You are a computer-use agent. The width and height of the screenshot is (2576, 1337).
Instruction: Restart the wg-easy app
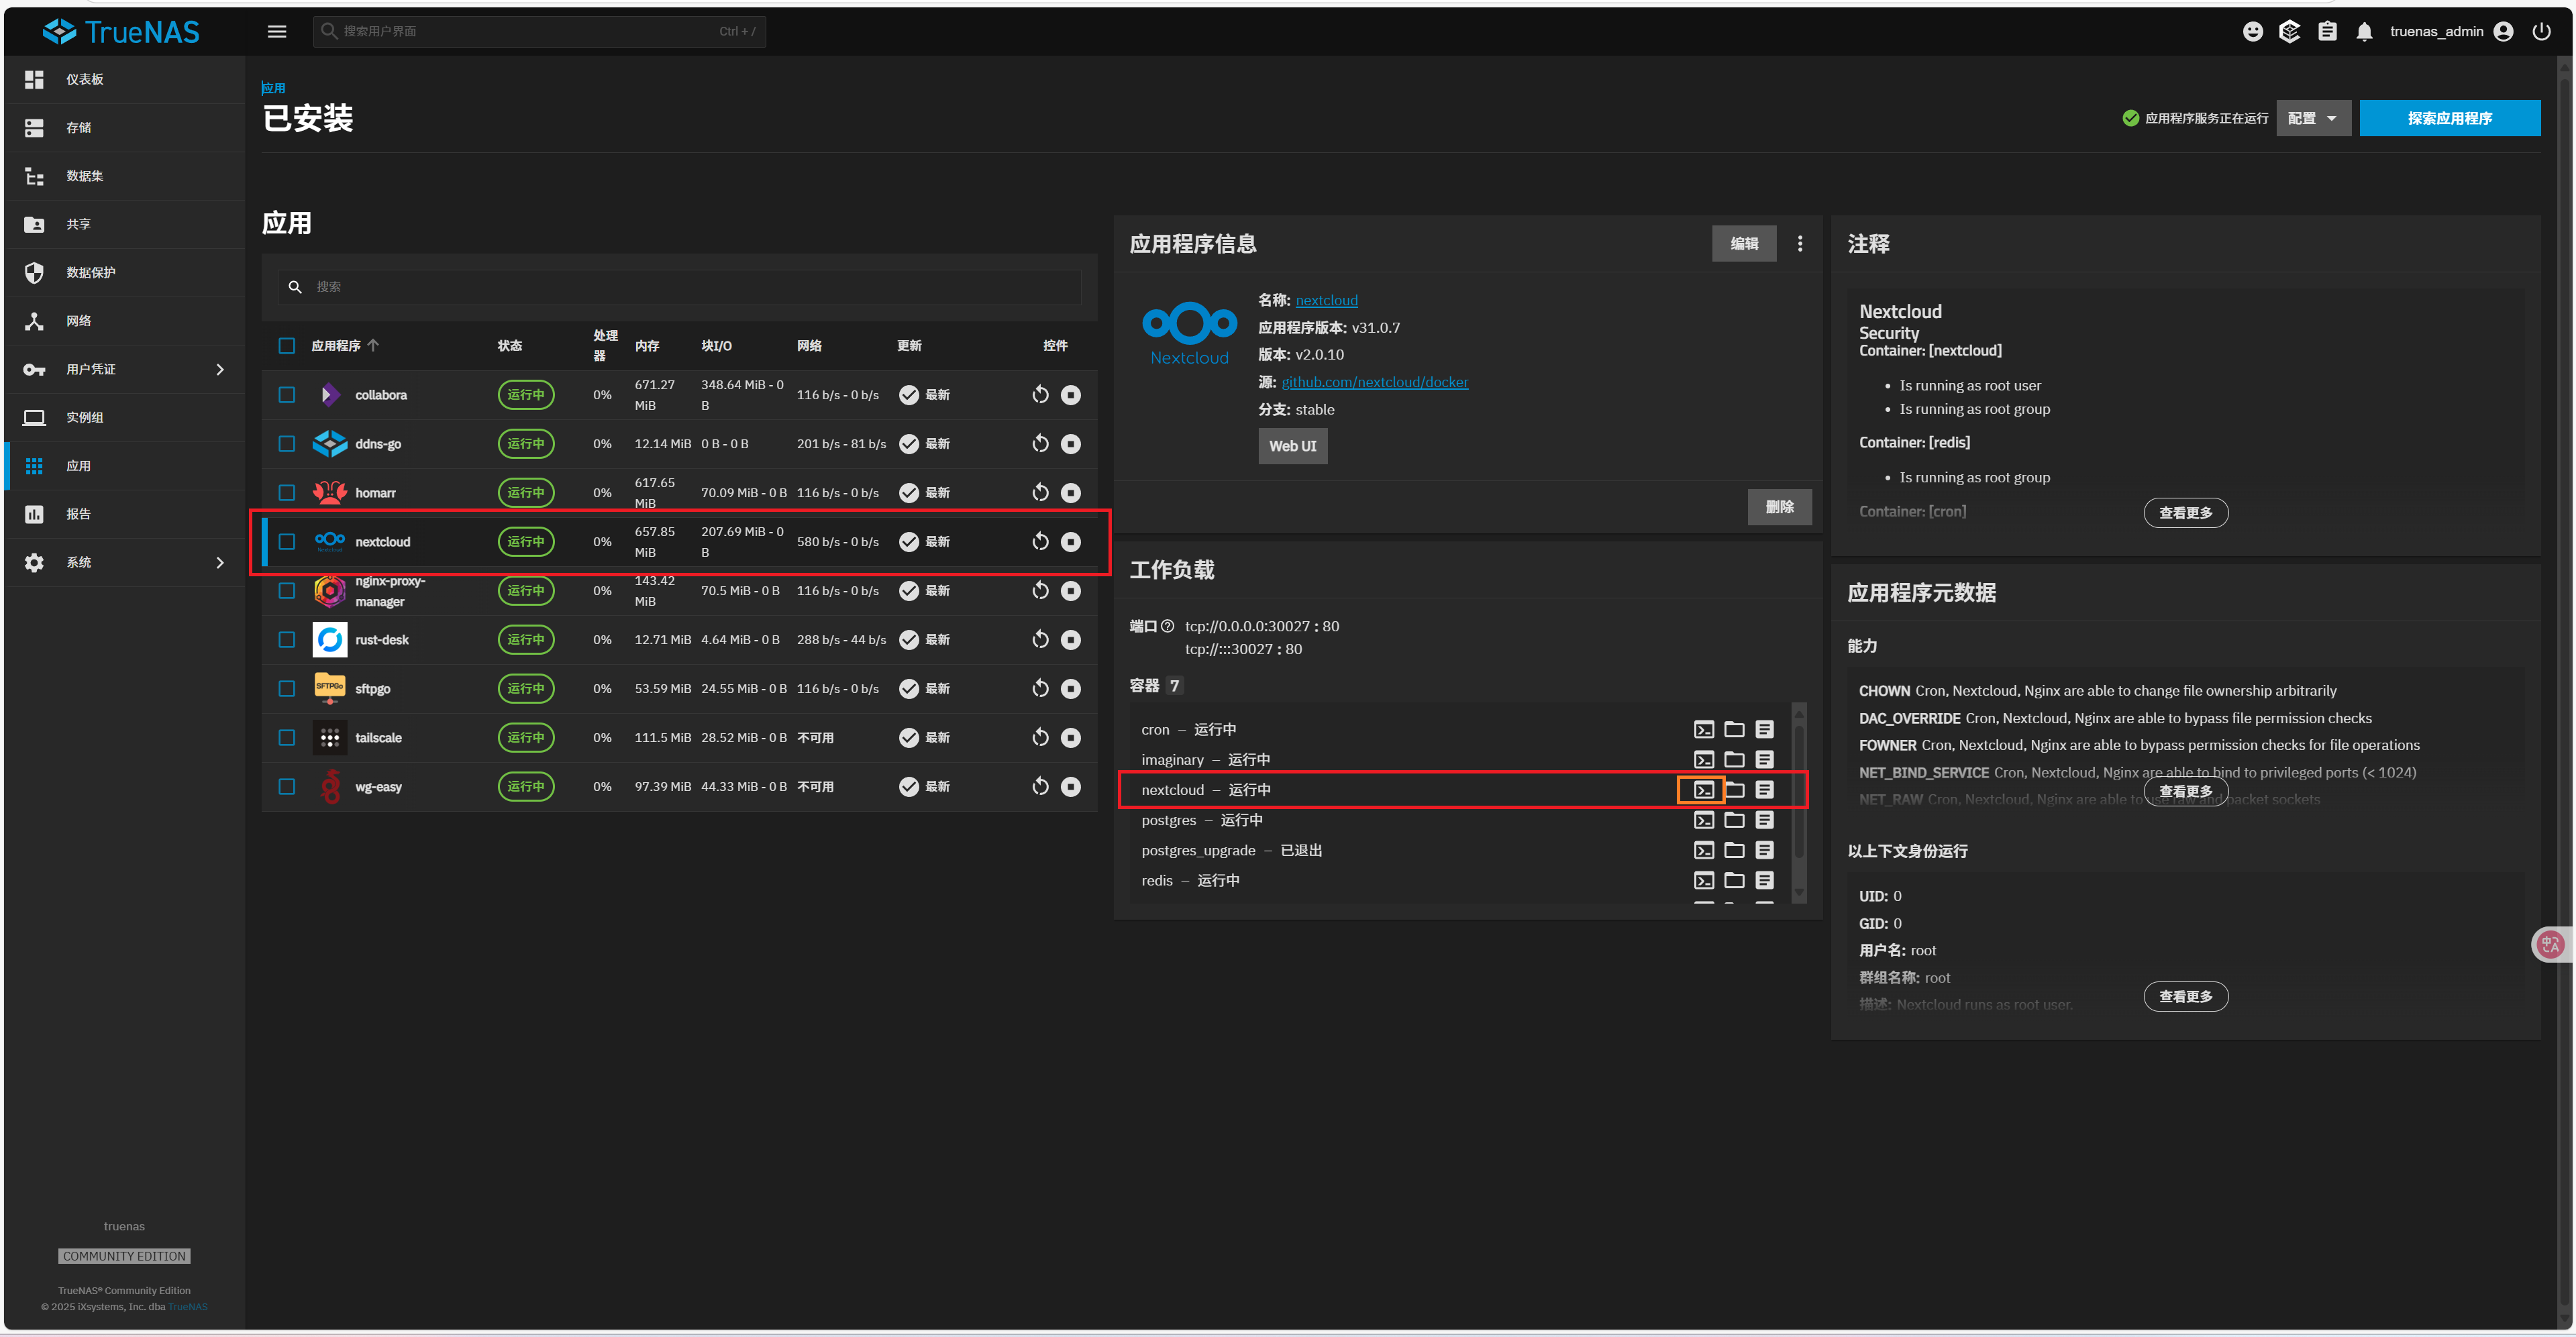tap(1040, 787)
